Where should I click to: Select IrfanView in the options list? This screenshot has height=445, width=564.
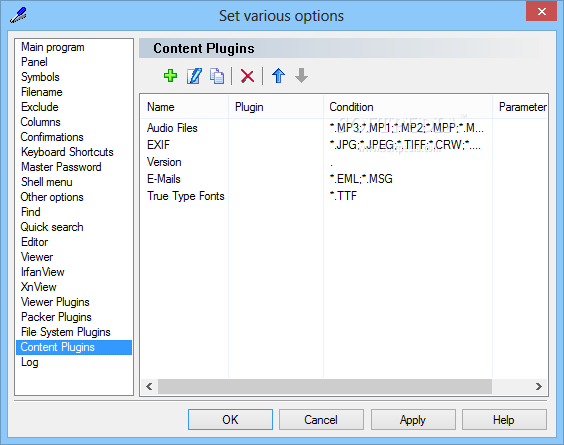click(42, 272)
